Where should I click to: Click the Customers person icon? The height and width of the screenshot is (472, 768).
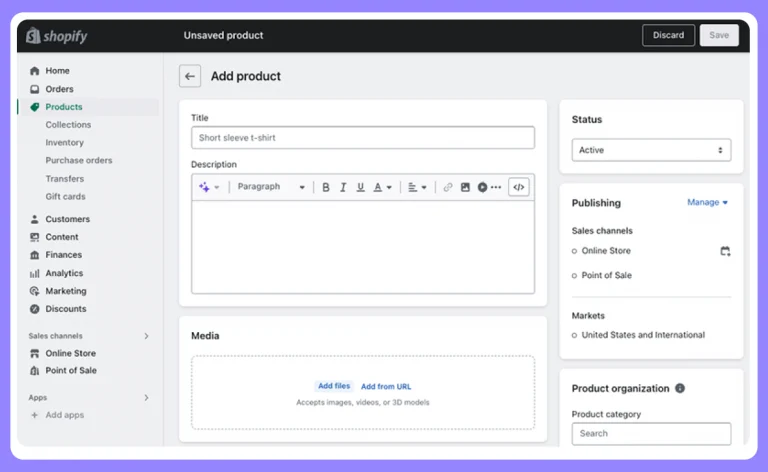point(34,219)
